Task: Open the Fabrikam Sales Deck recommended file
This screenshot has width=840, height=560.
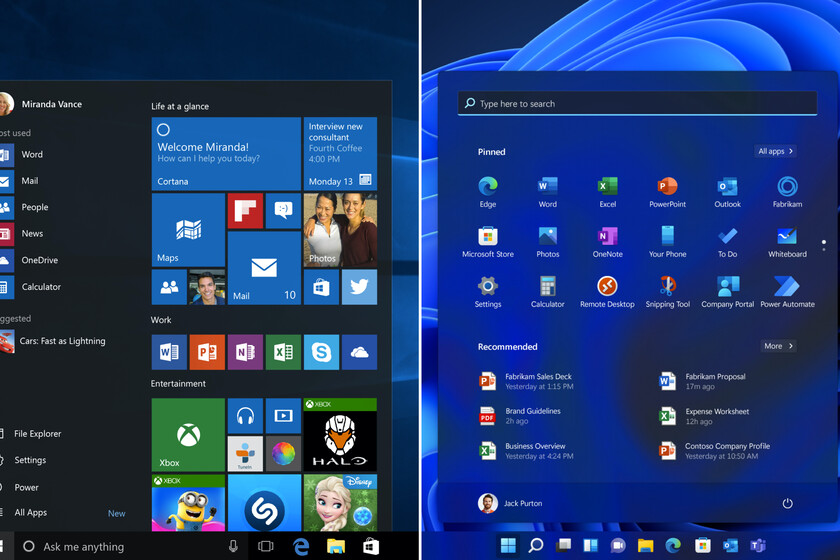Action: click(x=540, y=381)
